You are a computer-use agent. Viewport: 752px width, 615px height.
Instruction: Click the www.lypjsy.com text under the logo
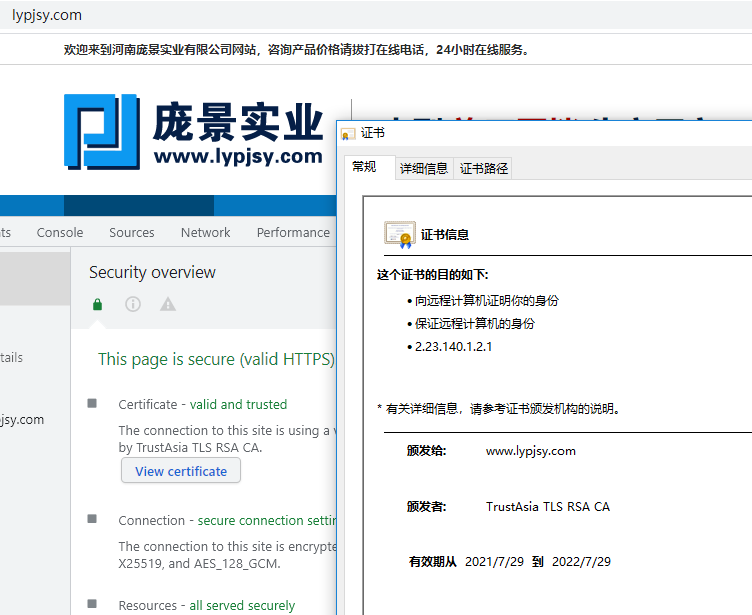[x=238, y=156]
